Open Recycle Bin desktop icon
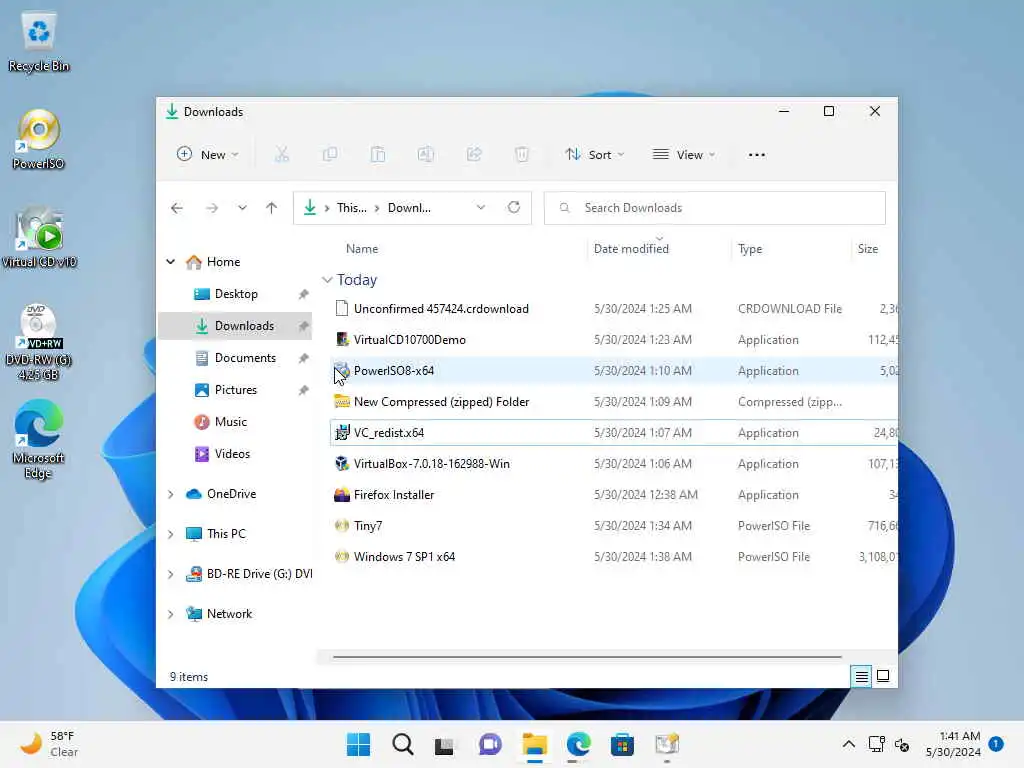 point(39,42)
